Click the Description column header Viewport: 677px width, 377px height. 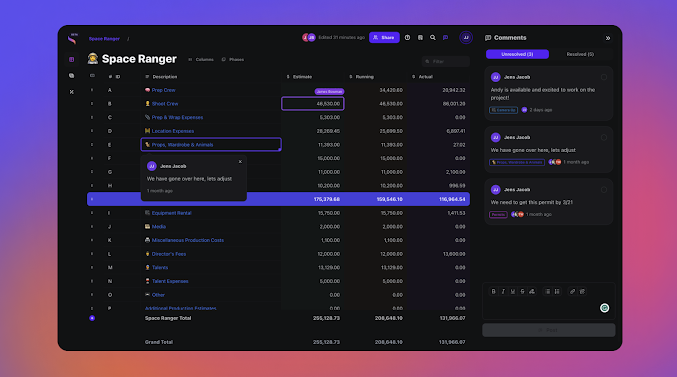tap(161, 77)
